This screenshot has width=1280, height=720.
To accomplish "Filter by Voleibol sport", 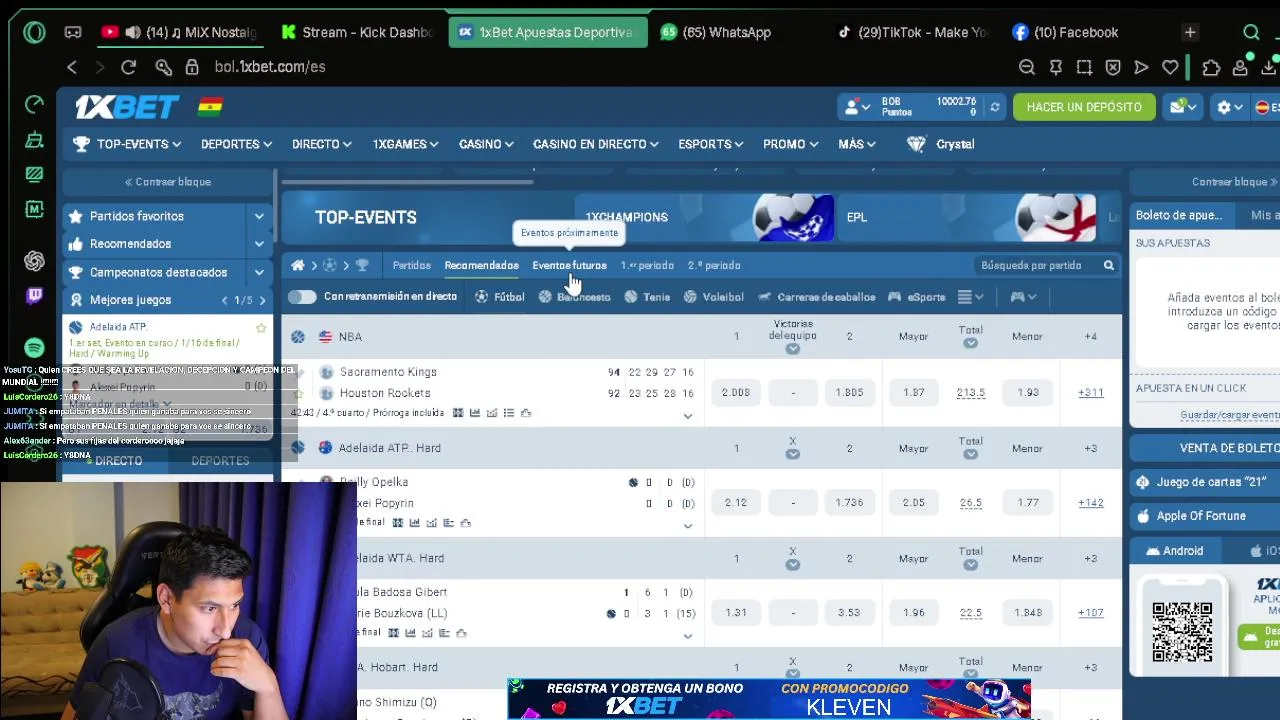I will (x=713, y=297).
